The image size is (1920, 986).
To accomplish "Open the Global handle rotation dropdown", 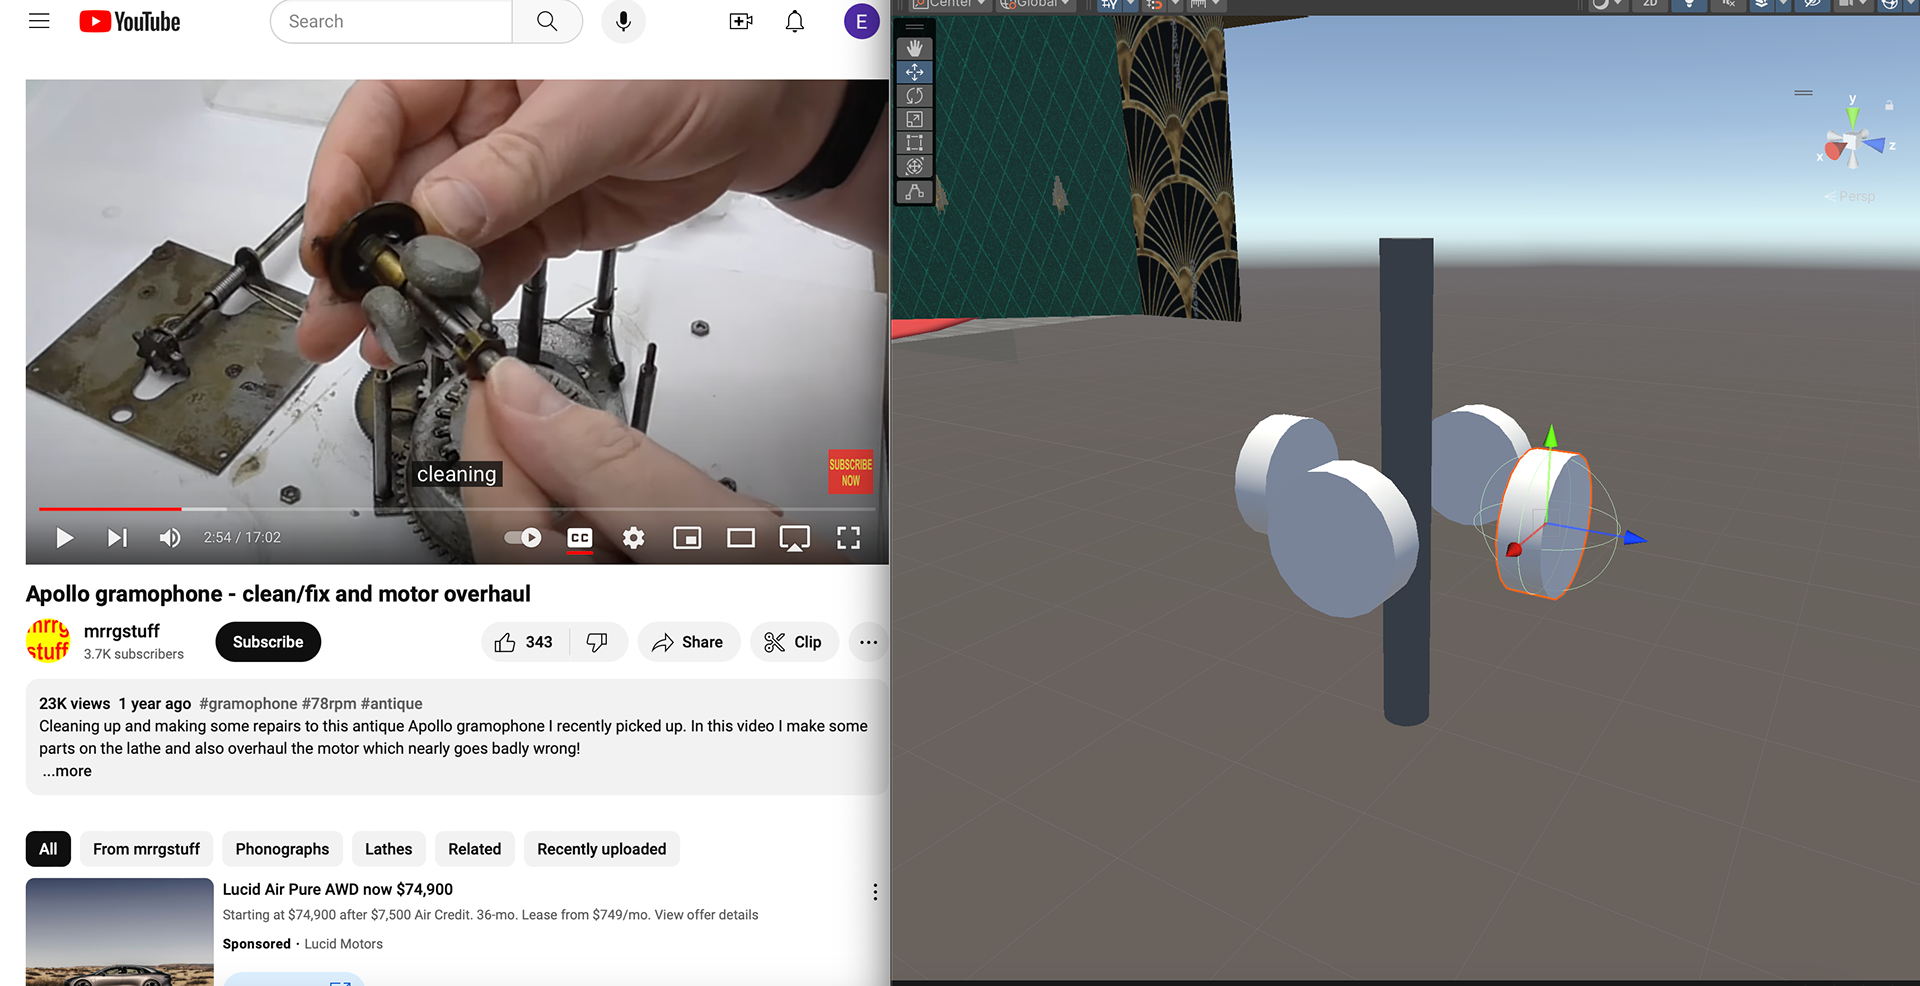I will tap(1035, 4).
